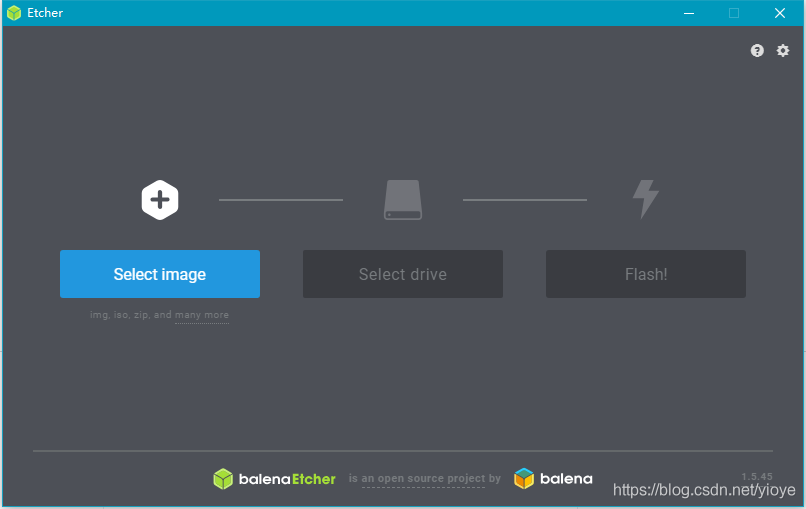Click the balena logo in footer
The height and width of the screenshot is (509, 806).
[553, 479]
